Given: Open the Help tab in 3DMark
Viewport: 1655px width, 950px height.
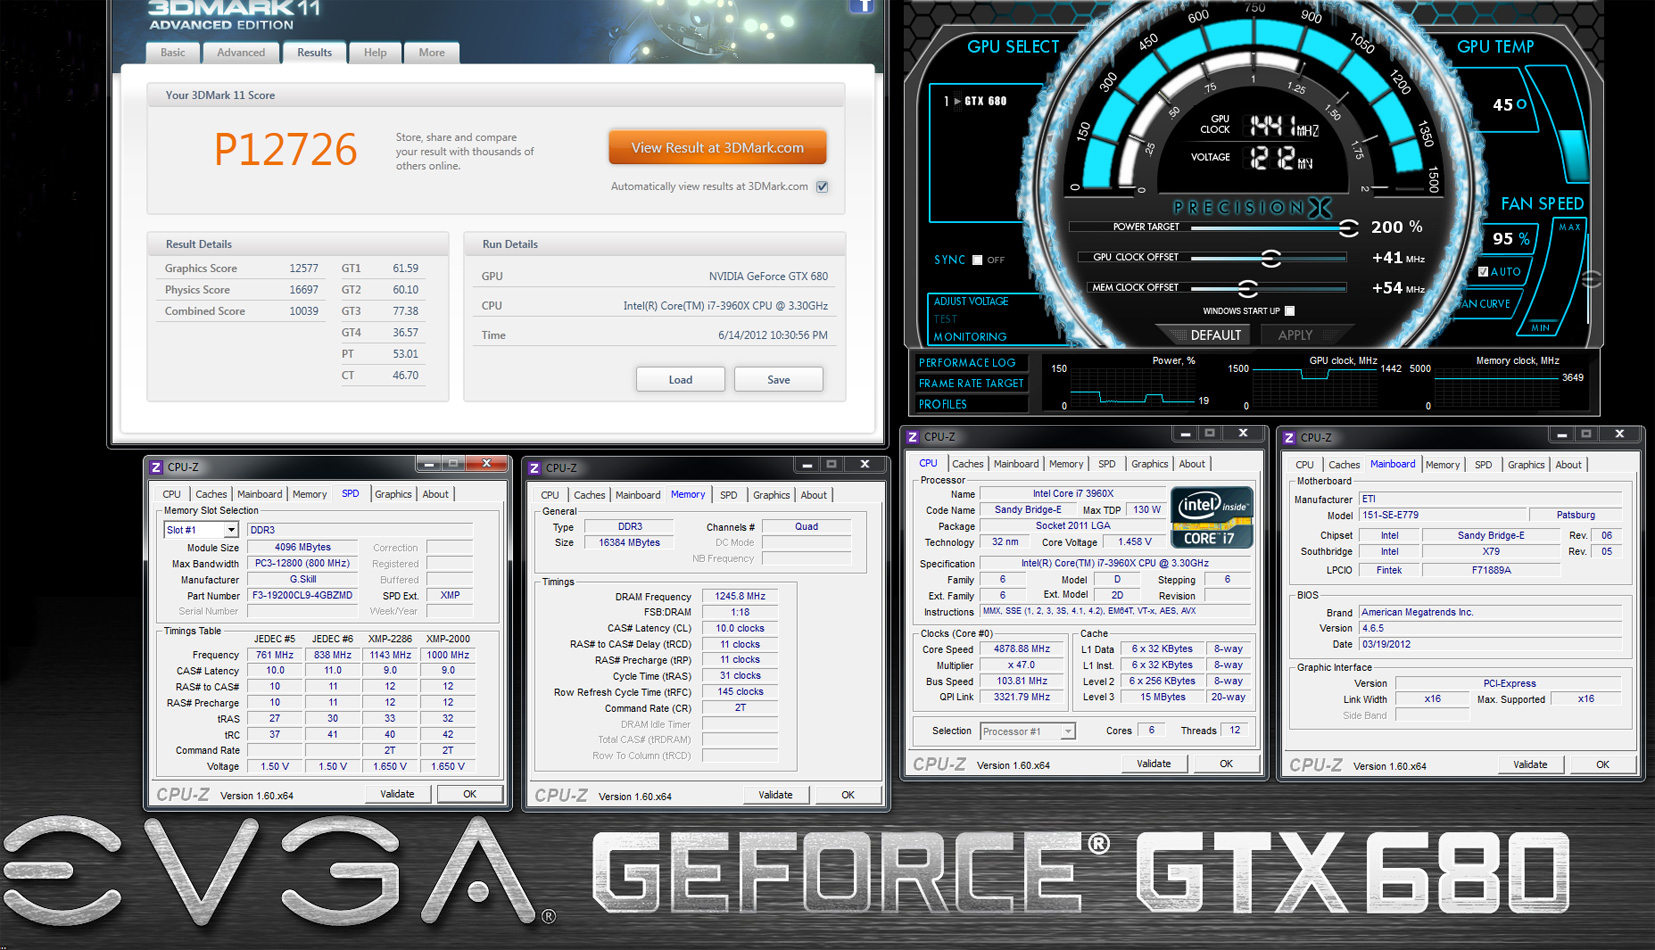Looking at the screenshot, I should pos(375,53).
